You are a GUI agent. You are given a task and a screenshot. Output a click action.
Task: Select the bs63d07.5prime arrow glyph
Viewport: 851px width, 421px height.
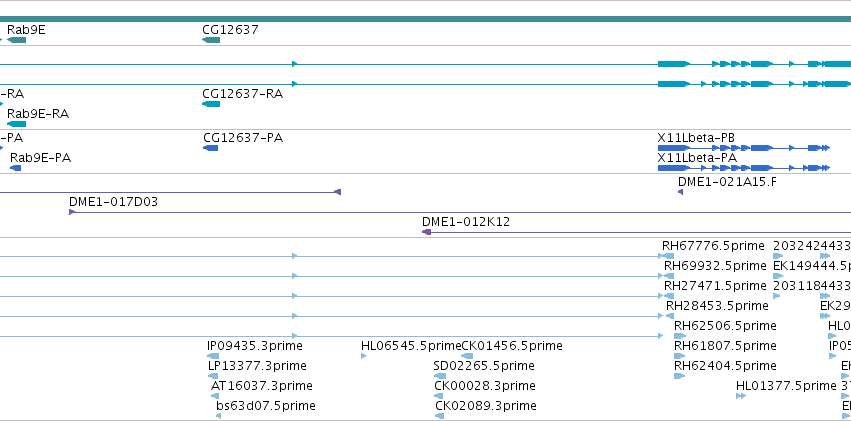[x=218, y=416]
